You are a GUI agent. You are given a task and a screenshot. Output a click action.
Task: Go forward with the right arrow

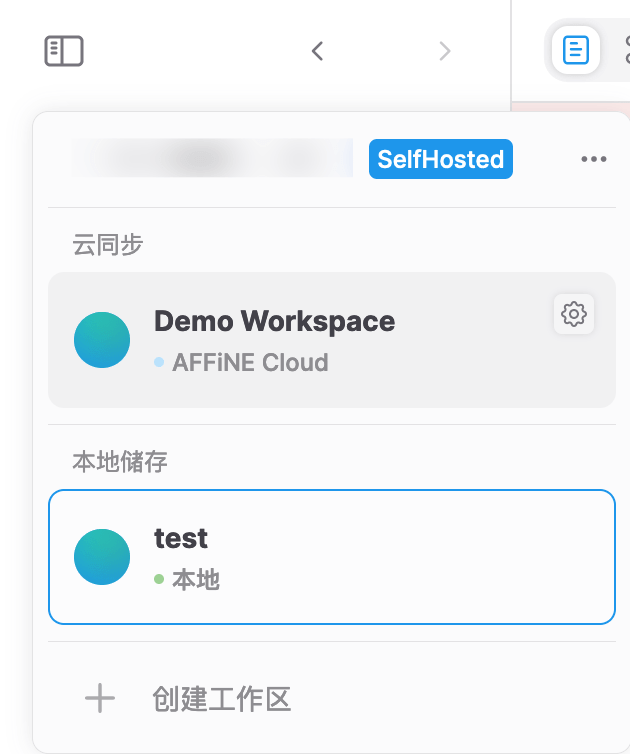click(445, 51)
